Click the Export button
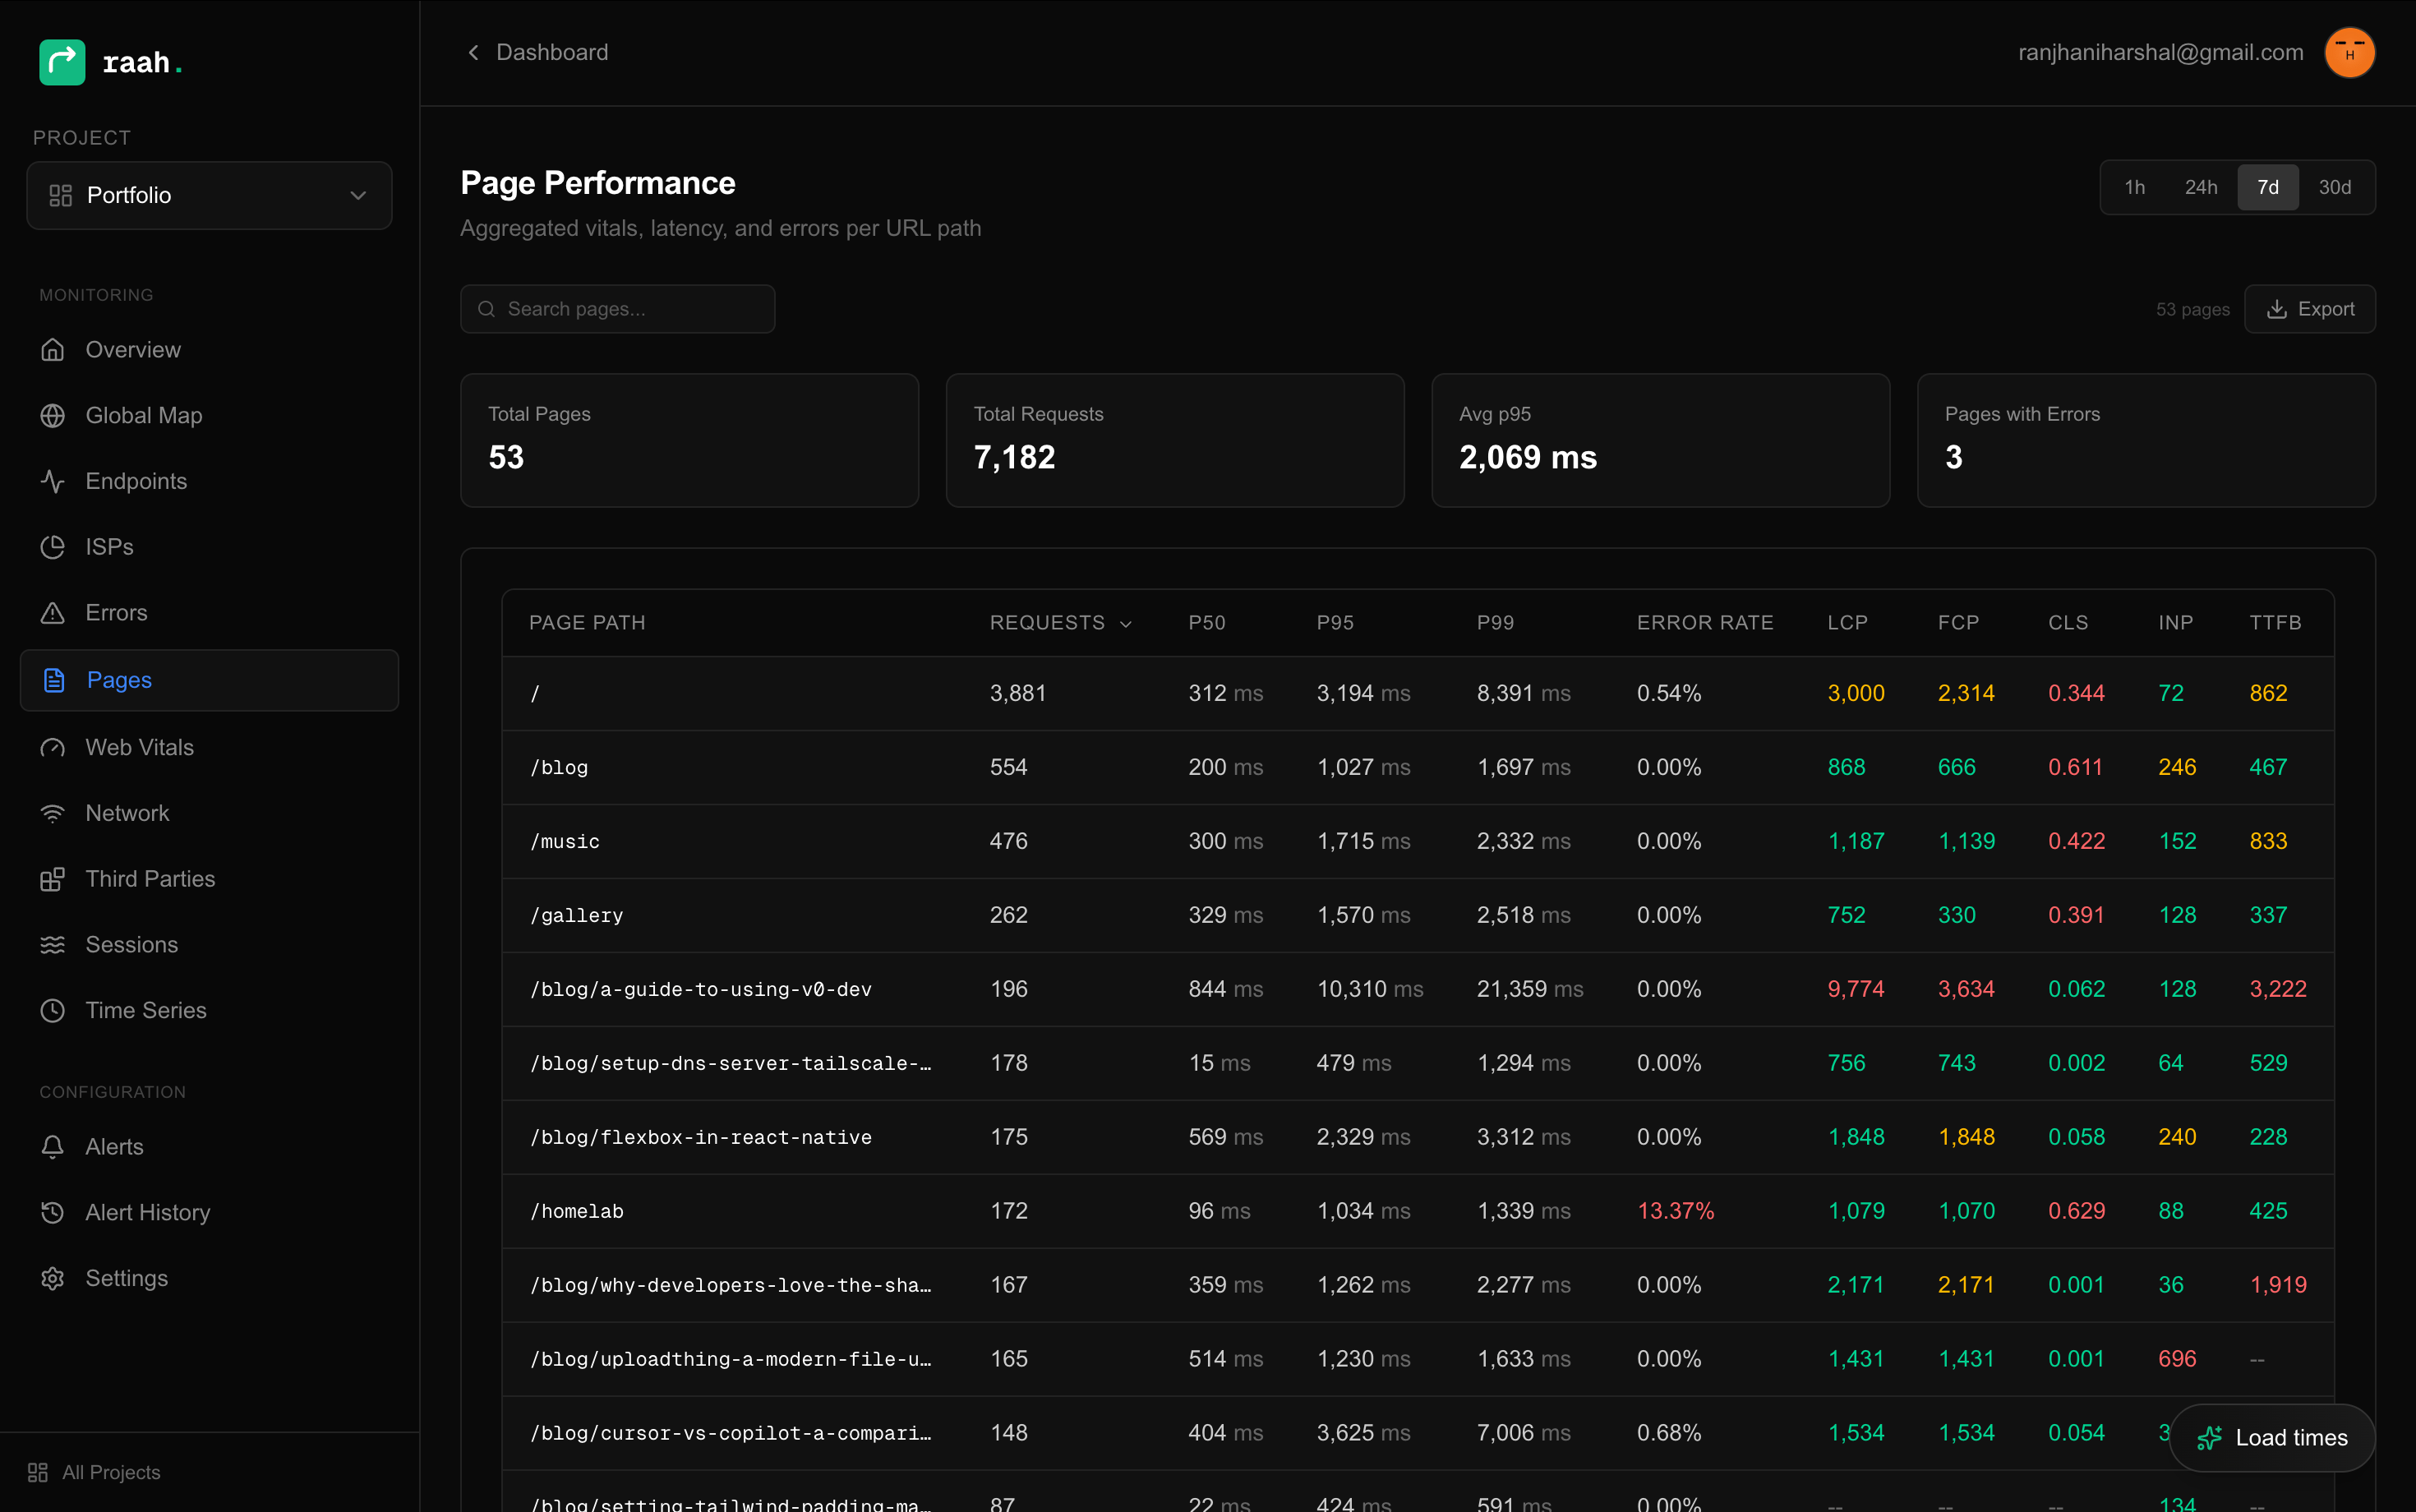 2309,309
